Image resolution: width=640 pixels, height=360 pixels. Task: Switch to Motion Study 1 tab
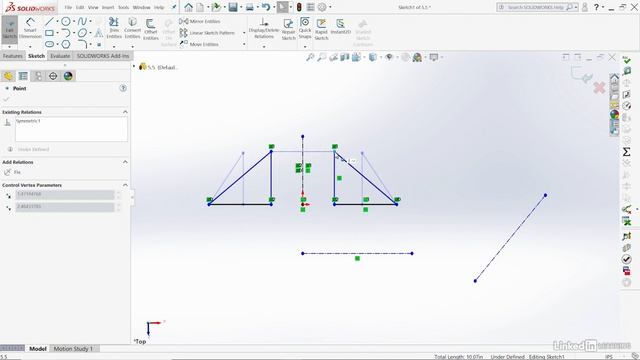tap(73, 349)
